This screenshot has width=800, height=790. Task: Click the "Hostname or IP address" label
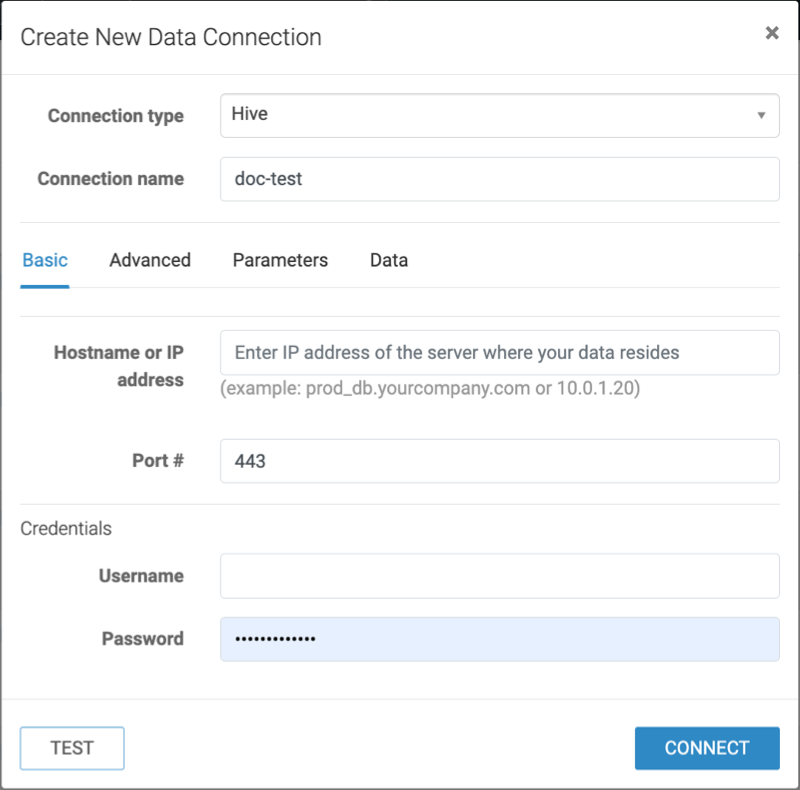tap(119, 366)
